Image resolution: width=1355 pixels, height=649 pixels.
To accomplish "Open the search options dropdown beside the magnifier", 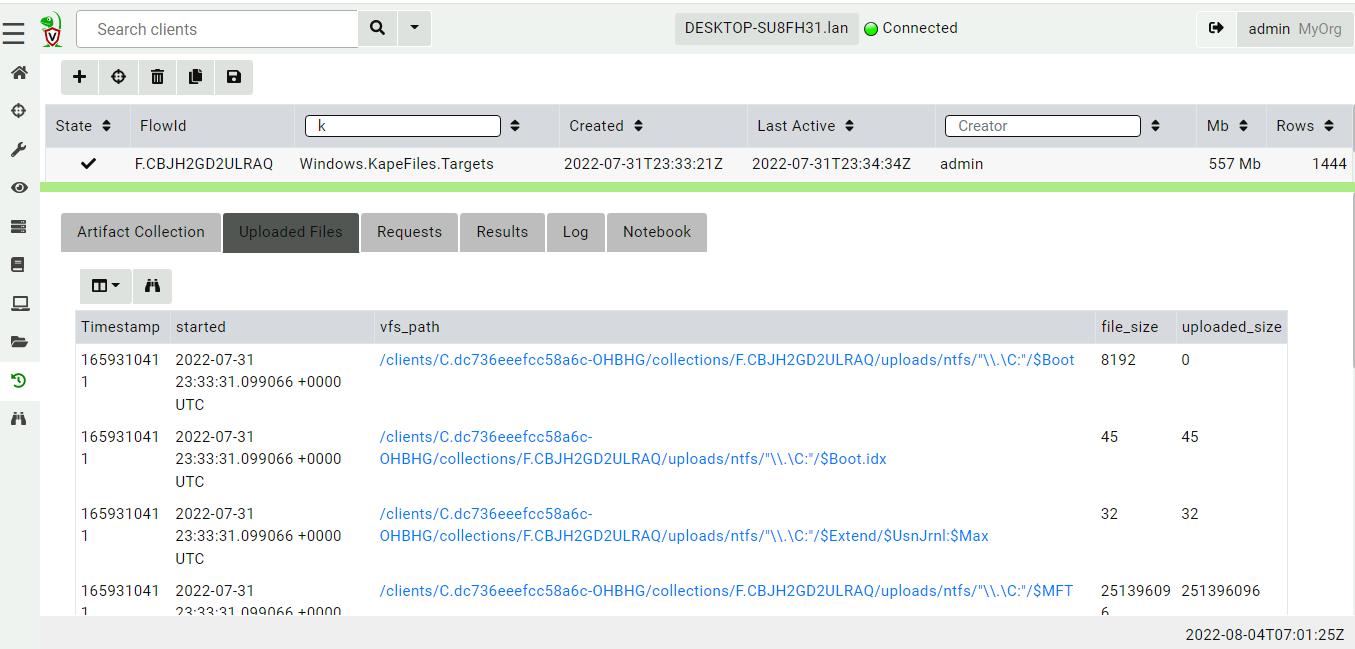I will click(414, 28).
